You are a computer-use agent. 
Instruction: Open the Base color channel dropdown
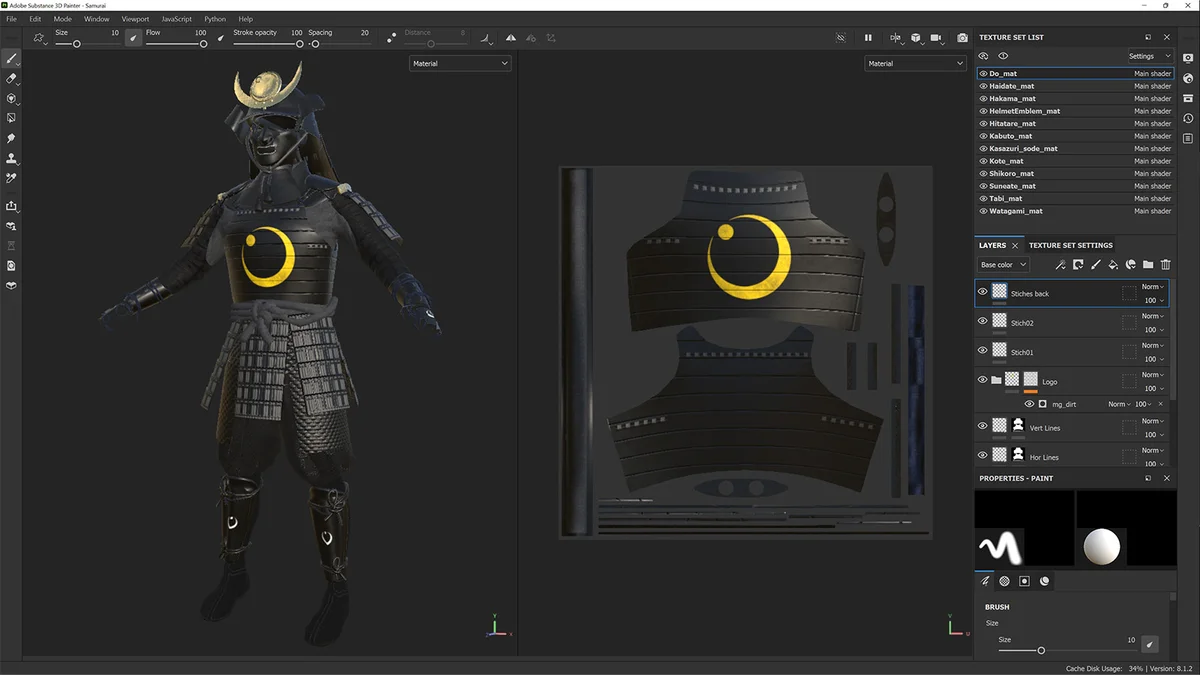(1003, 265)
